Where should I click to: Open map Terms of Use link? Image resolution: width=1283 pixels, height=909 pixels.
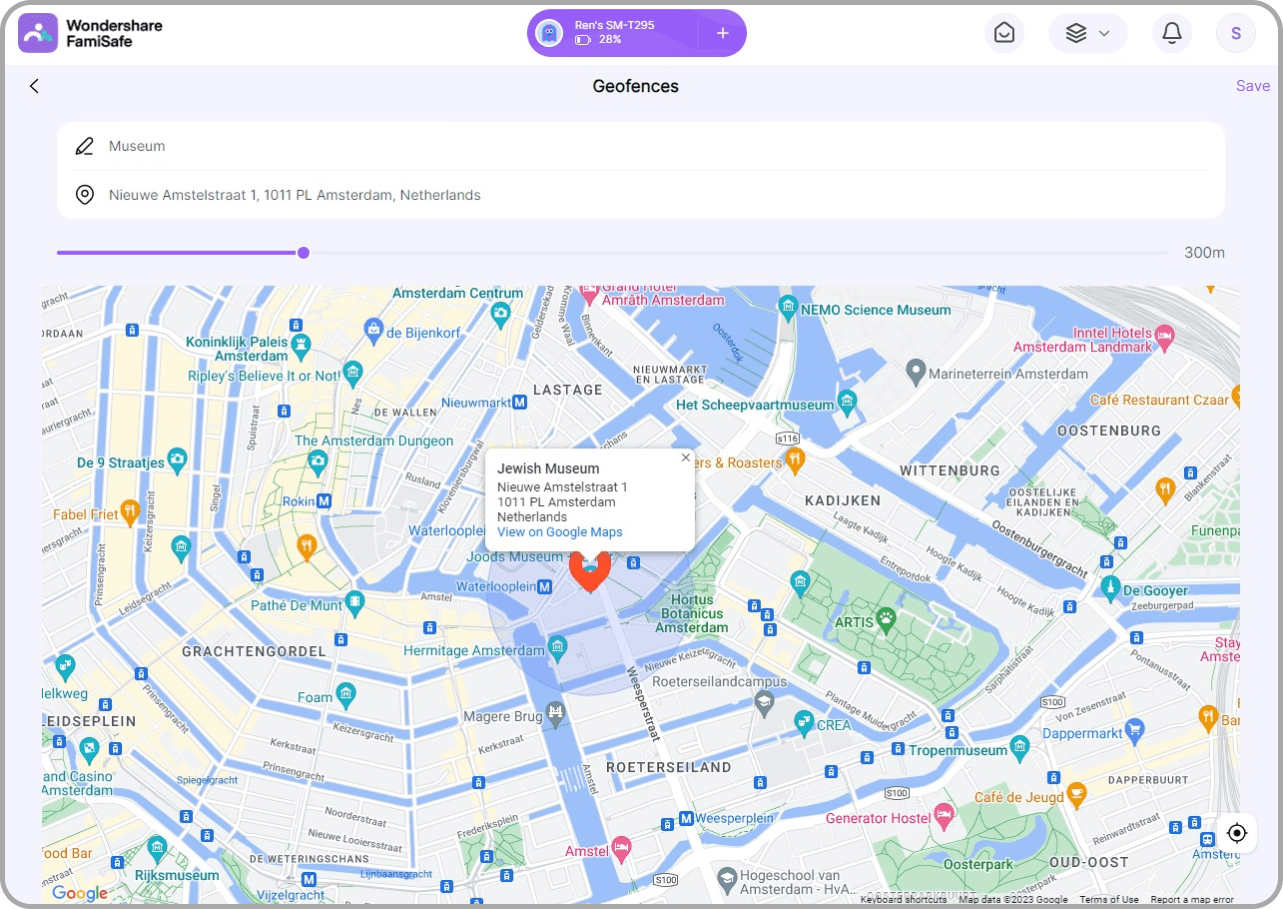[1109, 899]
